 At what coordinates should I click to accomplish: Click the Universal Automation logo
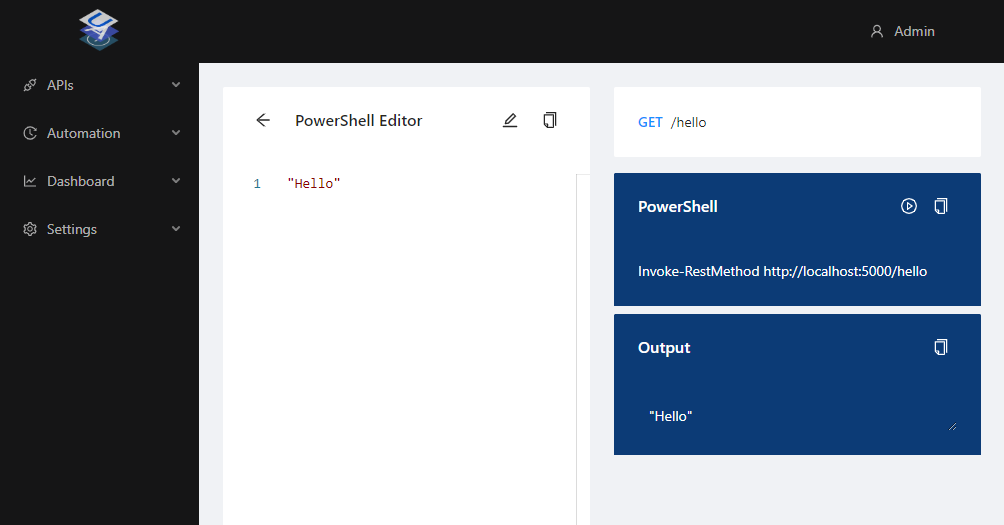[99, 29]
